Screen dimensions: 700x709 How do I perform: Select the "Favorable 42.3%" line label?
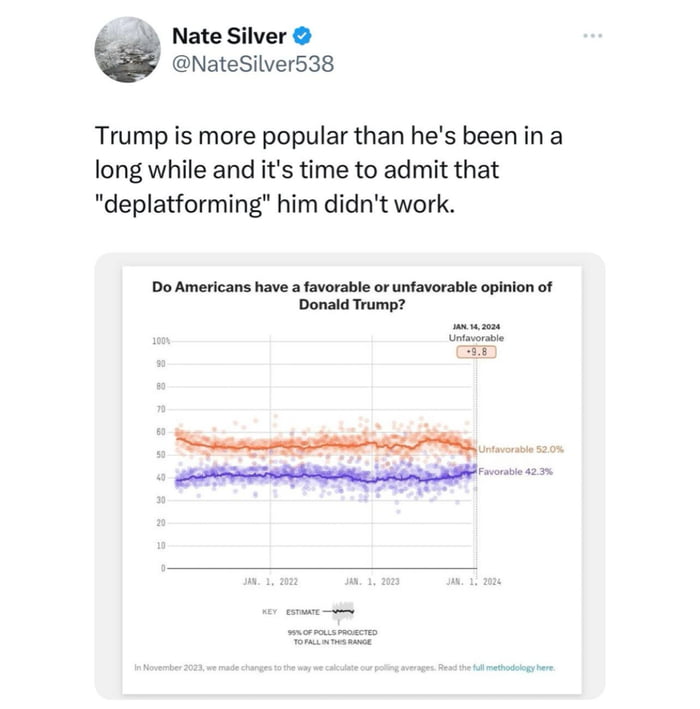click(x=515, y=471)
